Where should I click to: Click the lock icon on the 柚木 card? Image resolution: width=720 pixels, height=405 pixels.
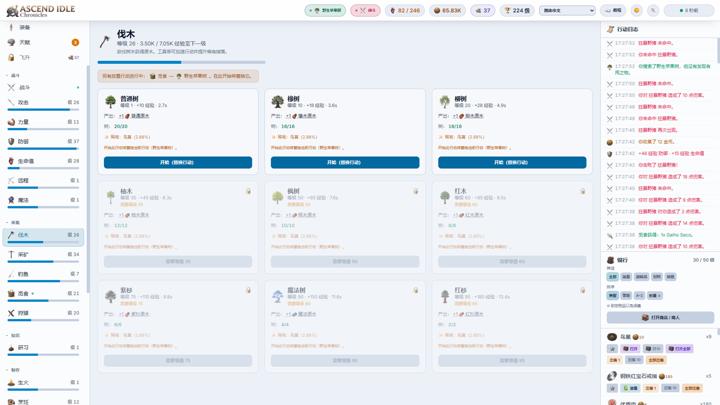[248, 191]
